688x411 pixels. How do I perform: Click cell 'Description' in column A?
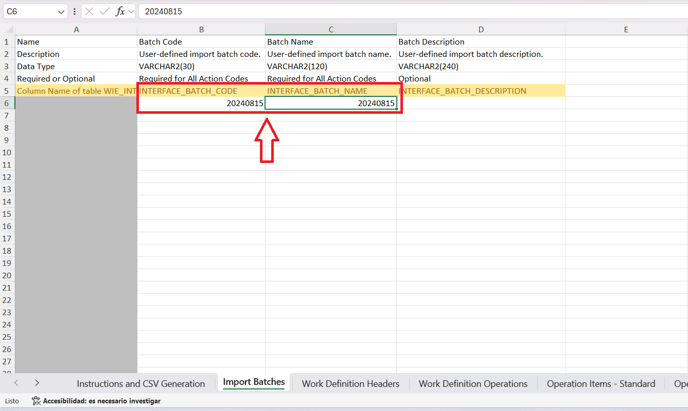(76, 54)
